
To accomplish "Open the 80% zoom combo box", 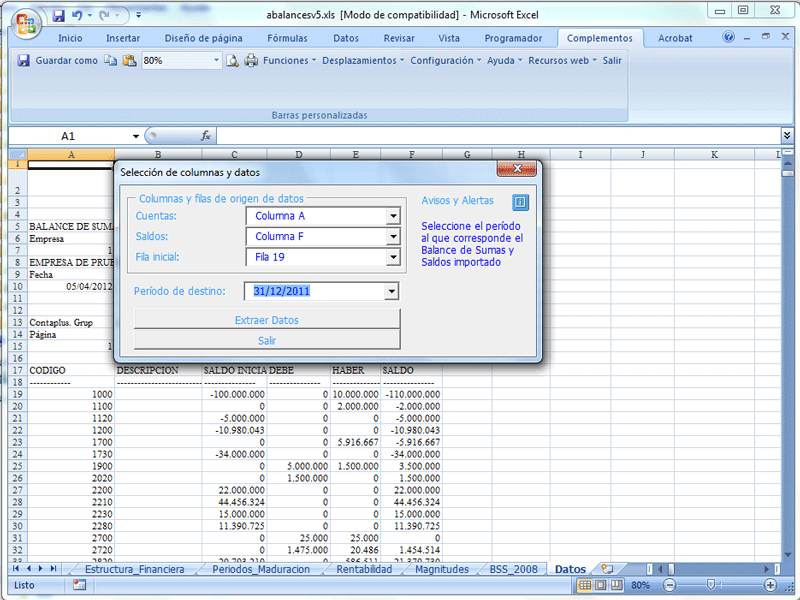I will click(216, 60).
